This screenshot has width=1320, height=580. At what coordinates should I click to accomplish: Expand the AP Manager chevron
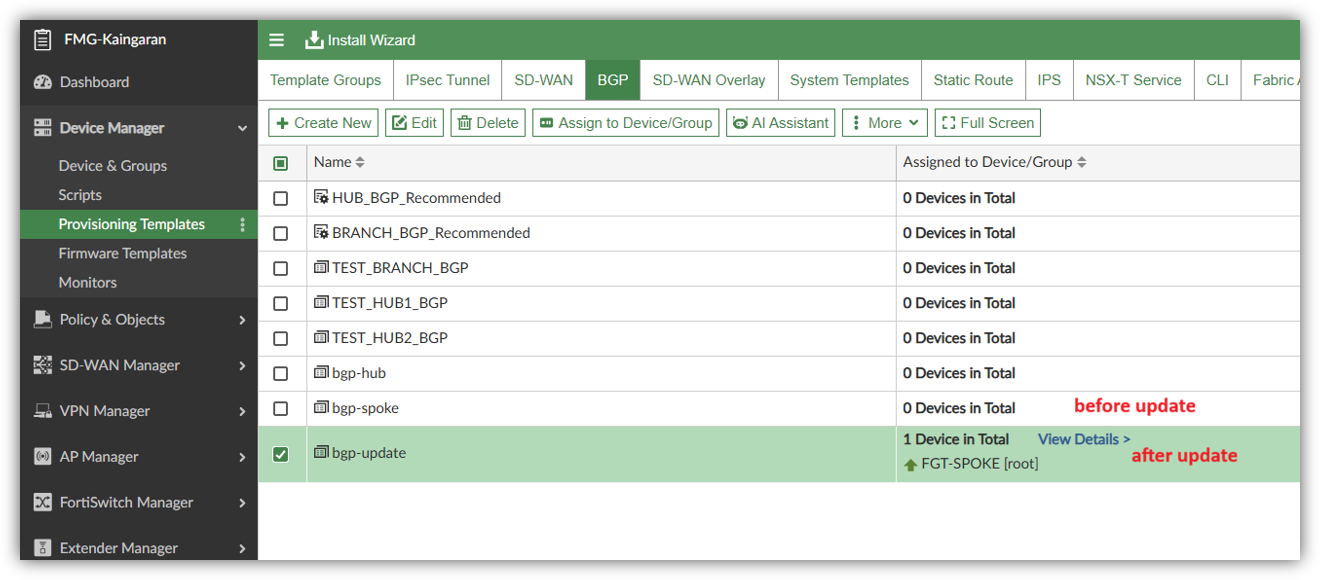tap(242, 457)
